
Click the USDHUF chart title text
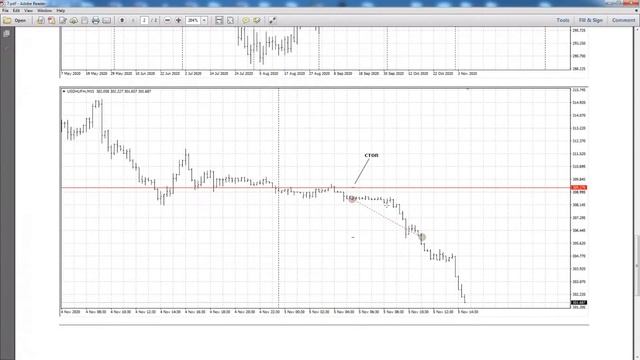[x=109, y=91]
